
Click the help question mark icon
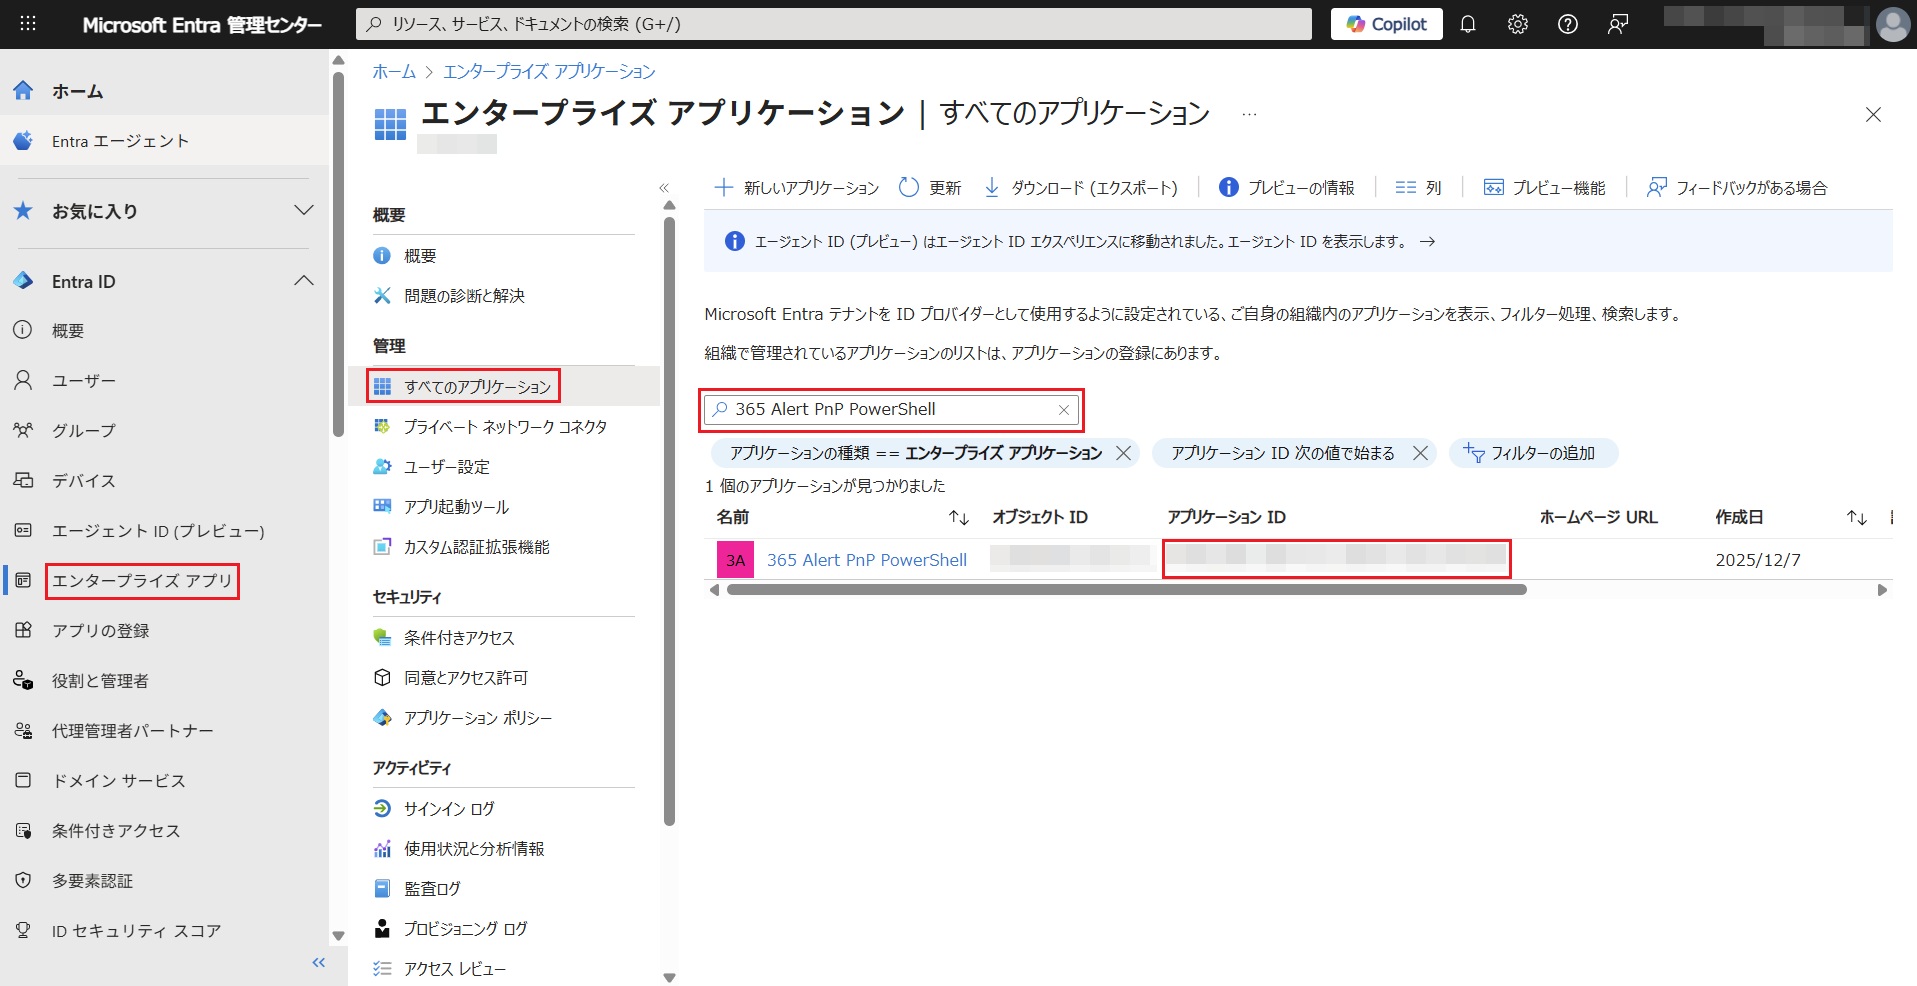(1567, 24)
